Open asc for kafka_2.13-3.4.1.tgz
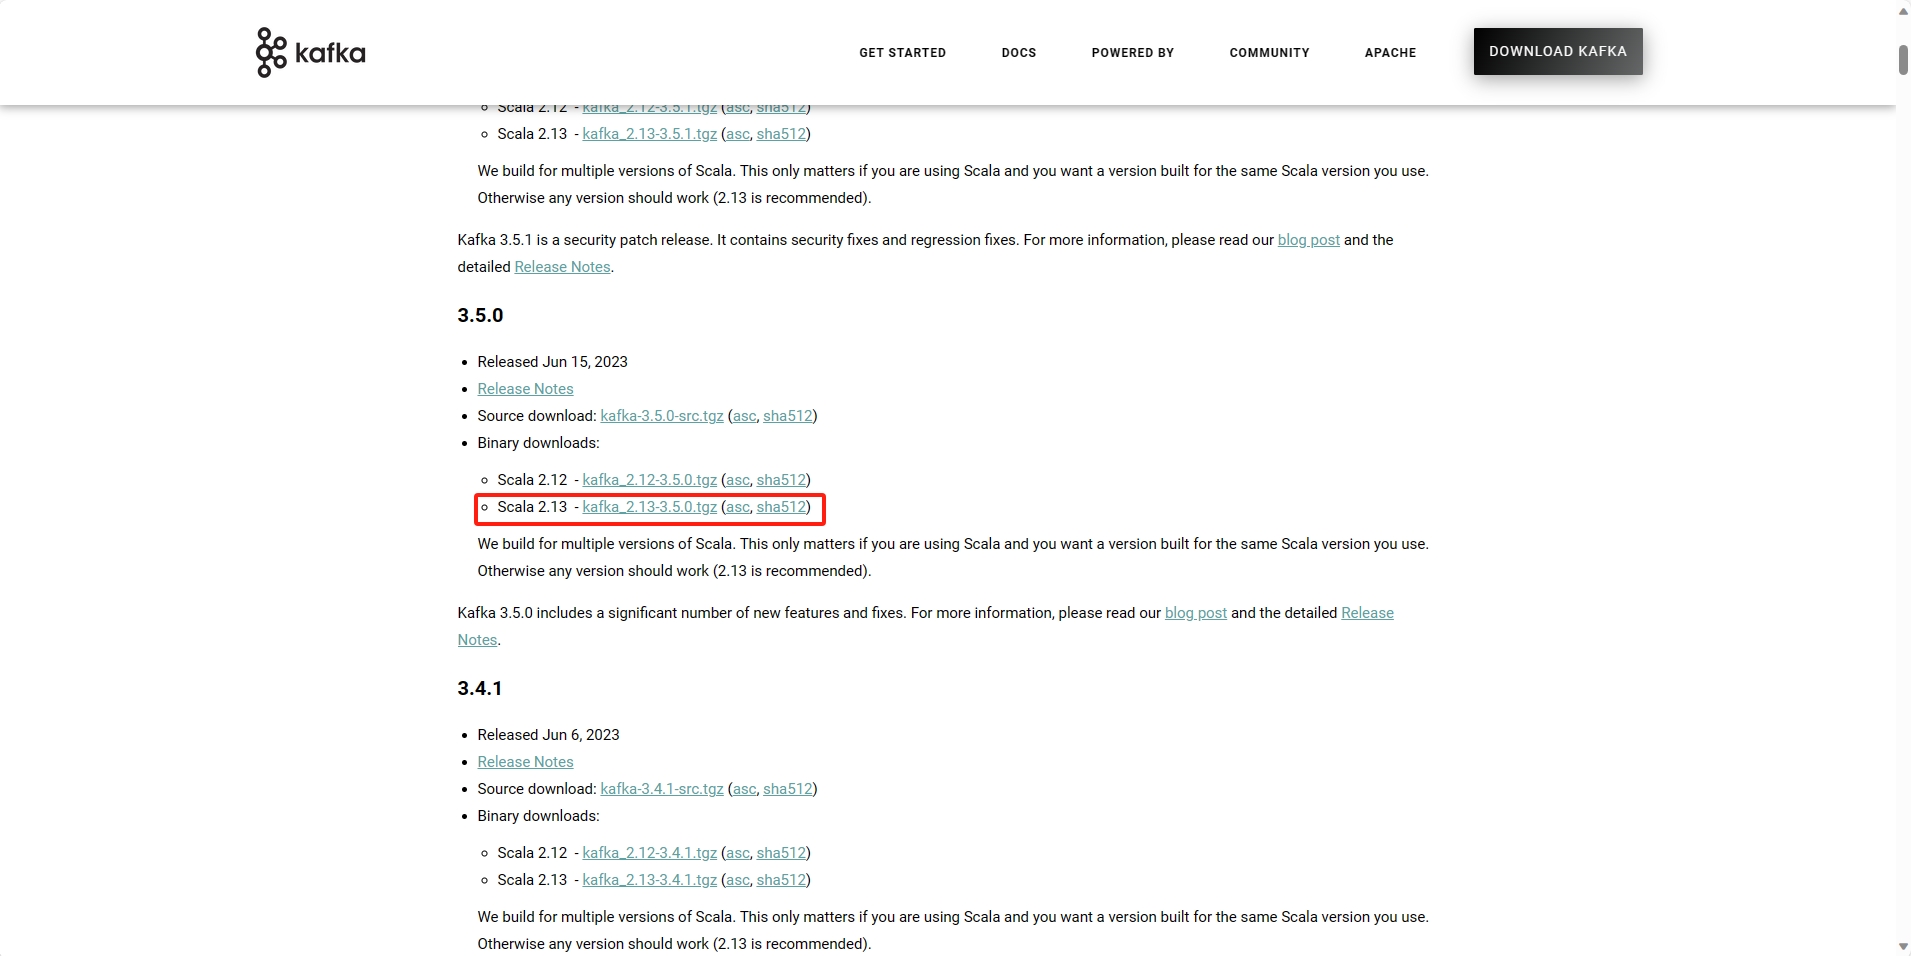 click(737, 880)
